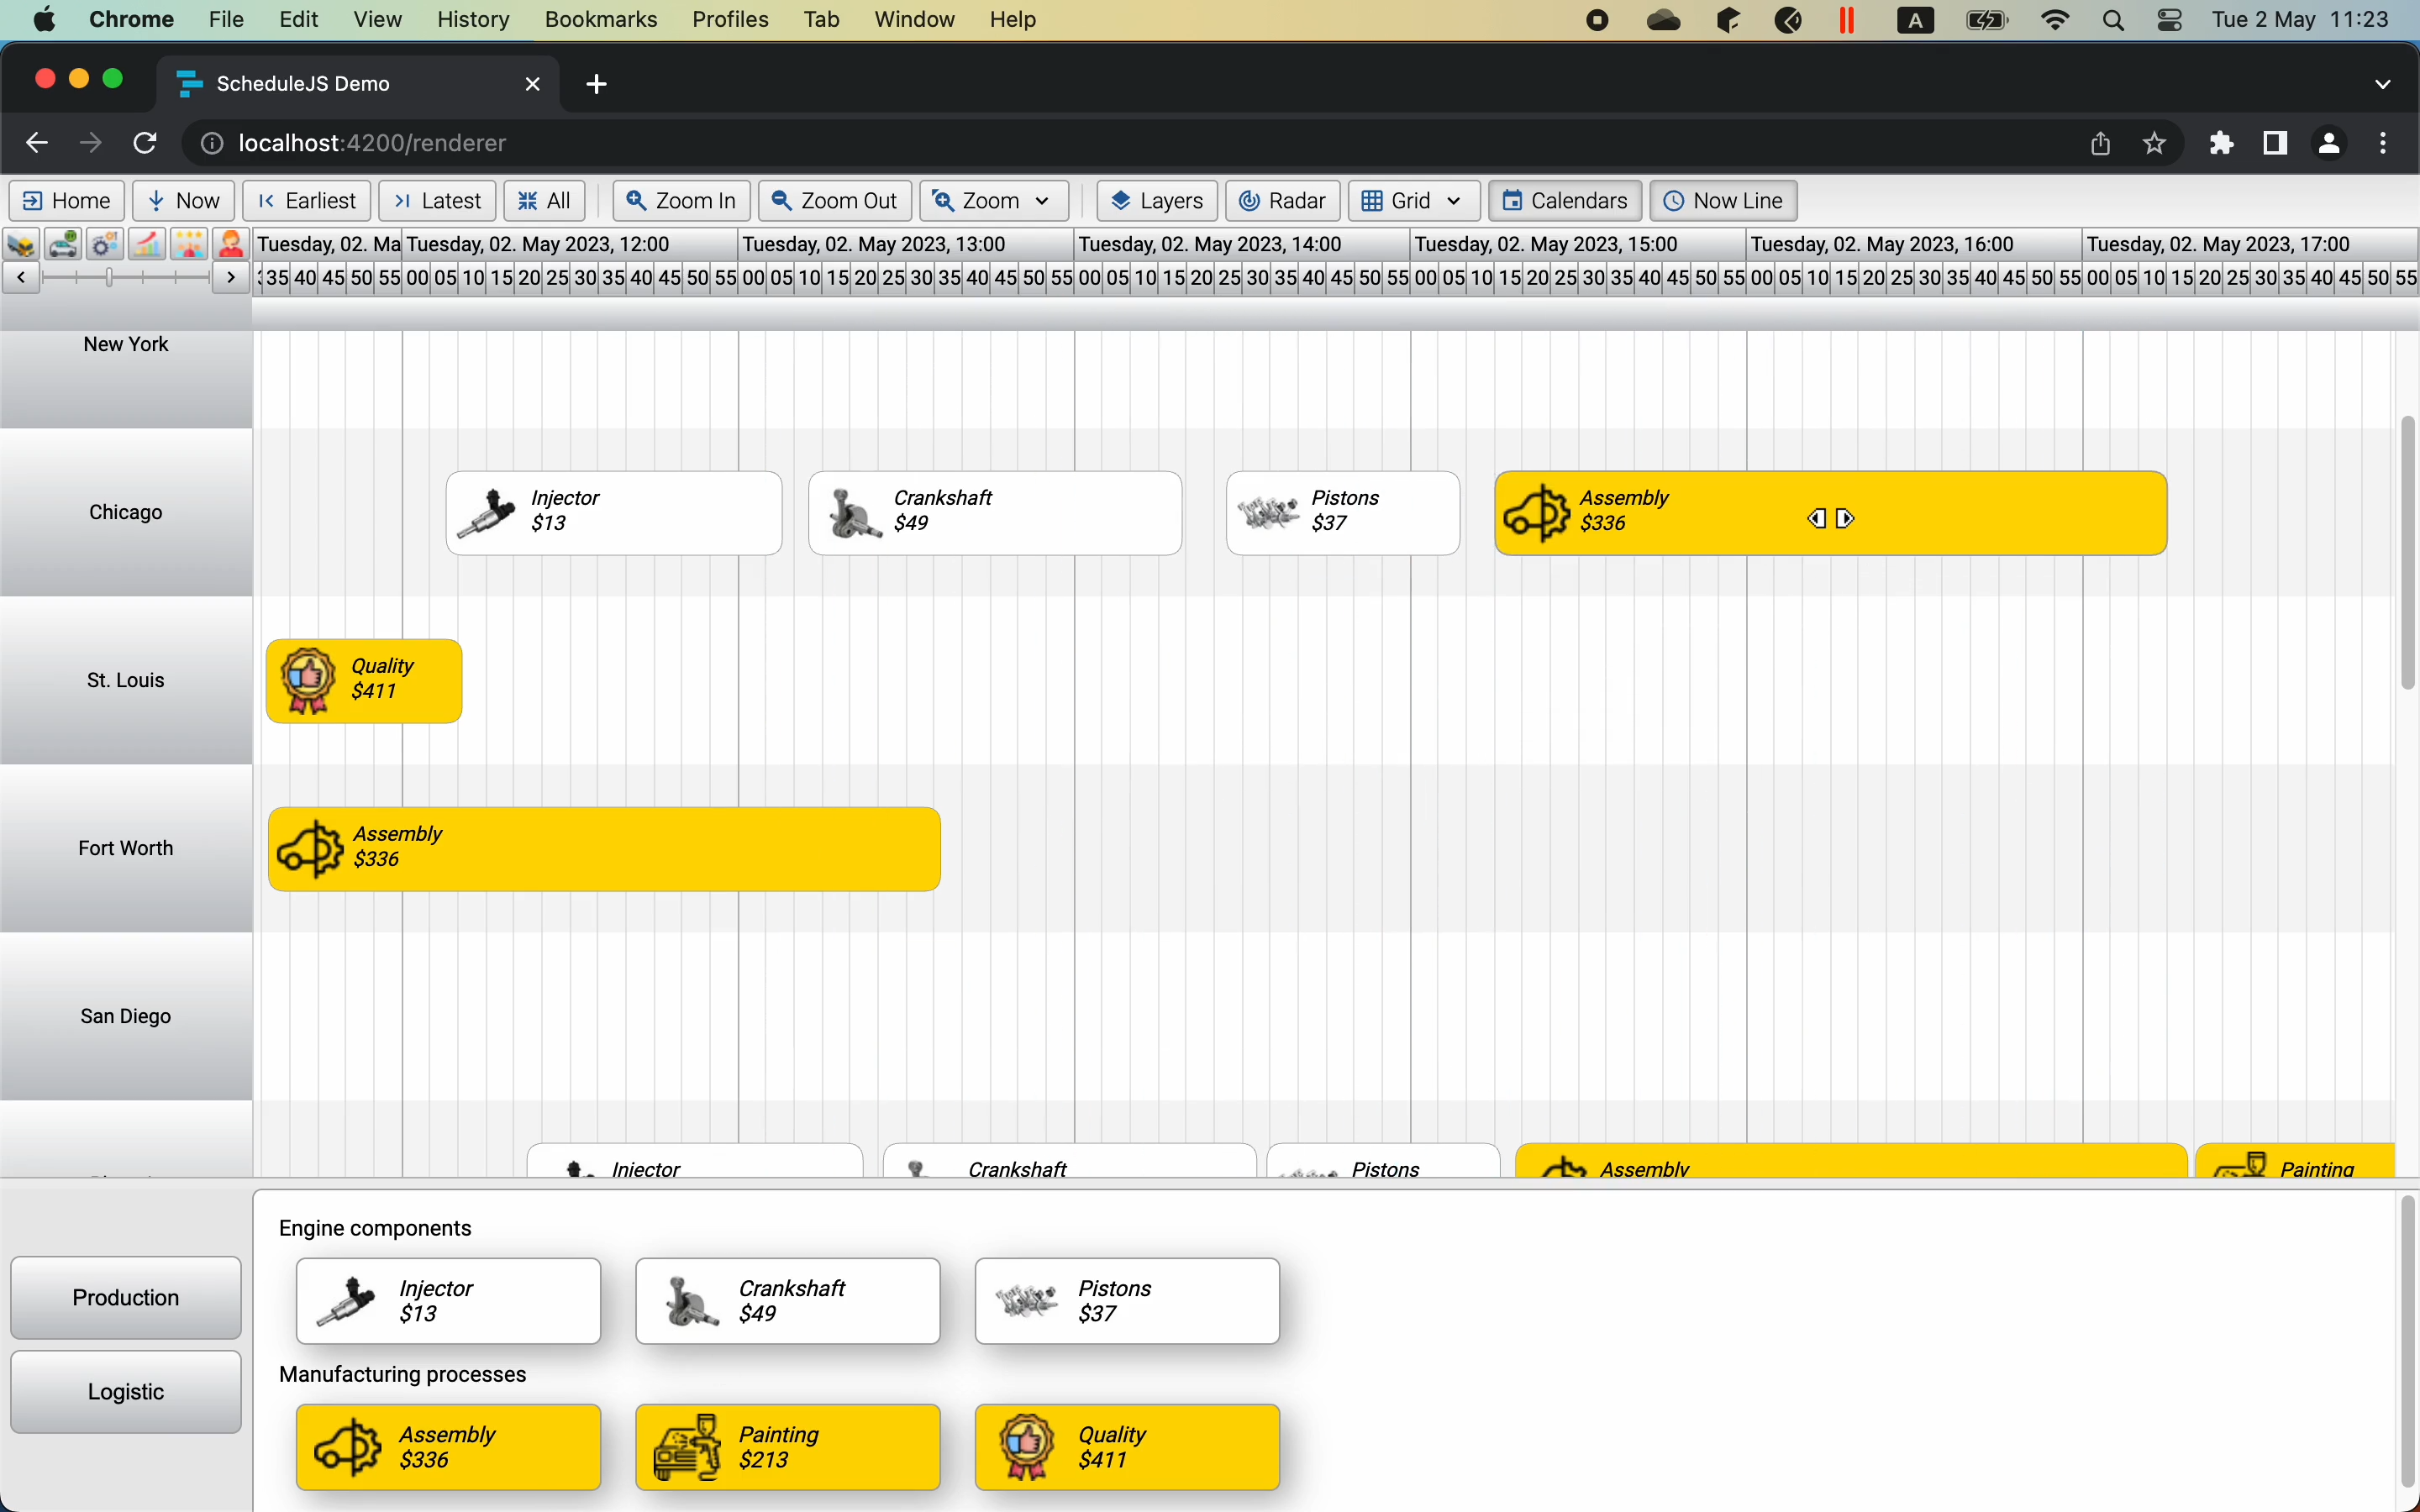Image resolution: width=2420 pixels, height=1512 pixels.
Task: Jump to Earliest activity
Action: (306, 201)
